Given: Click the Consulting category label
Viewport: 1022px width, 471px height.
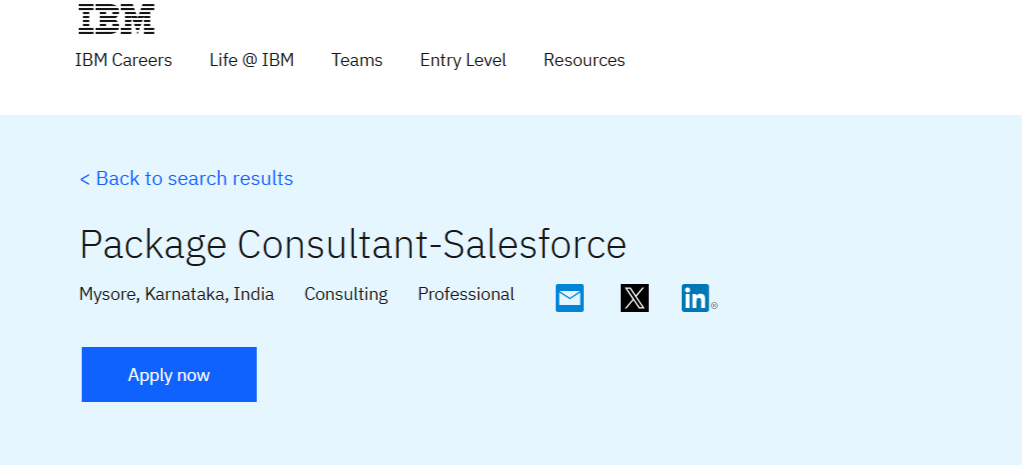Looking at the screenshot, I should [x=346, y=294].
